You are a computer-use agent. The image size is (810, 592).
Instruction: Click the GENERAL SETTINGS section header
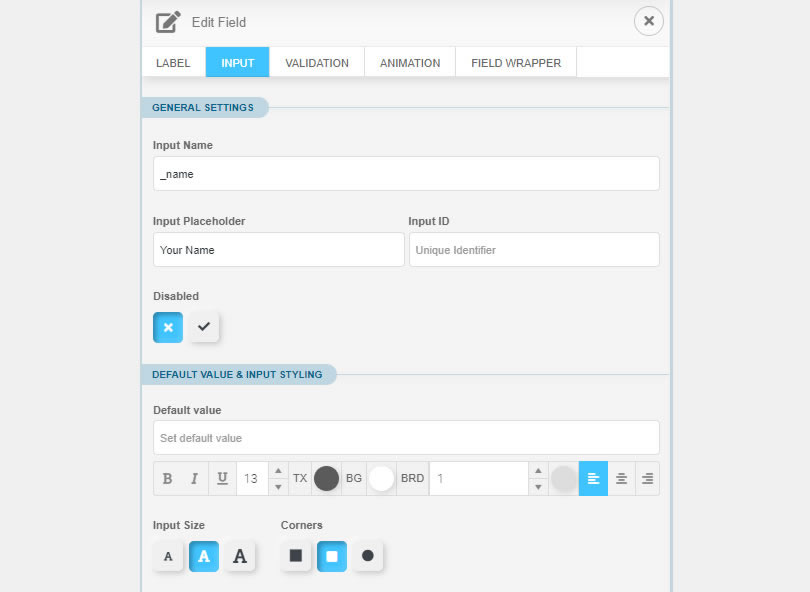click(x=203, y=107)
